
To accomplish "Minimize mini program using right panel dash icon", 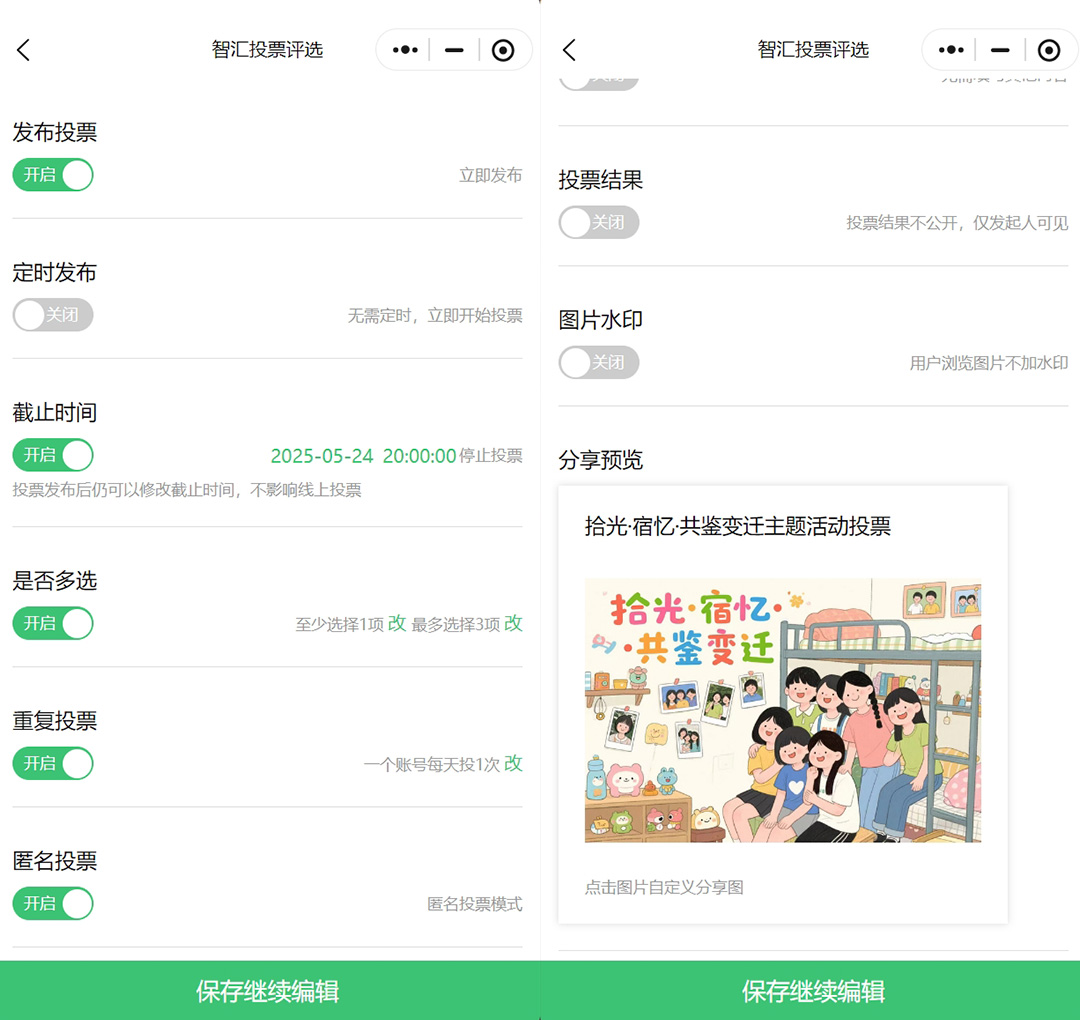I will (x=1000, y=50).
